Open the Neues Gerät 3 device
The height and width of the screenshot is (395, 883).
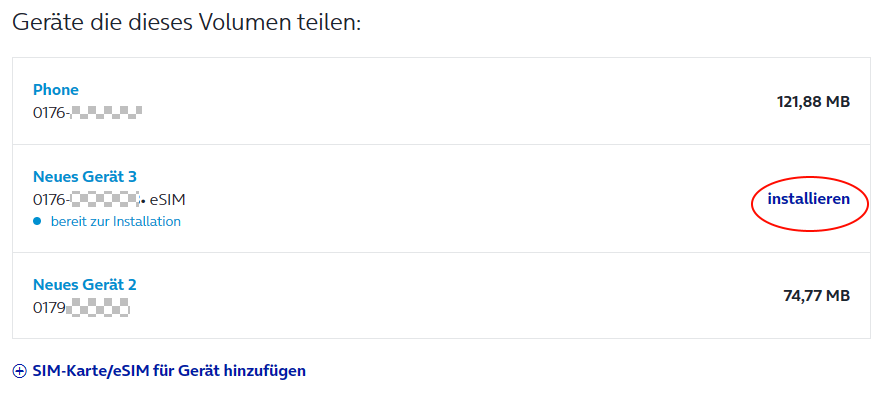coord(84,176)
